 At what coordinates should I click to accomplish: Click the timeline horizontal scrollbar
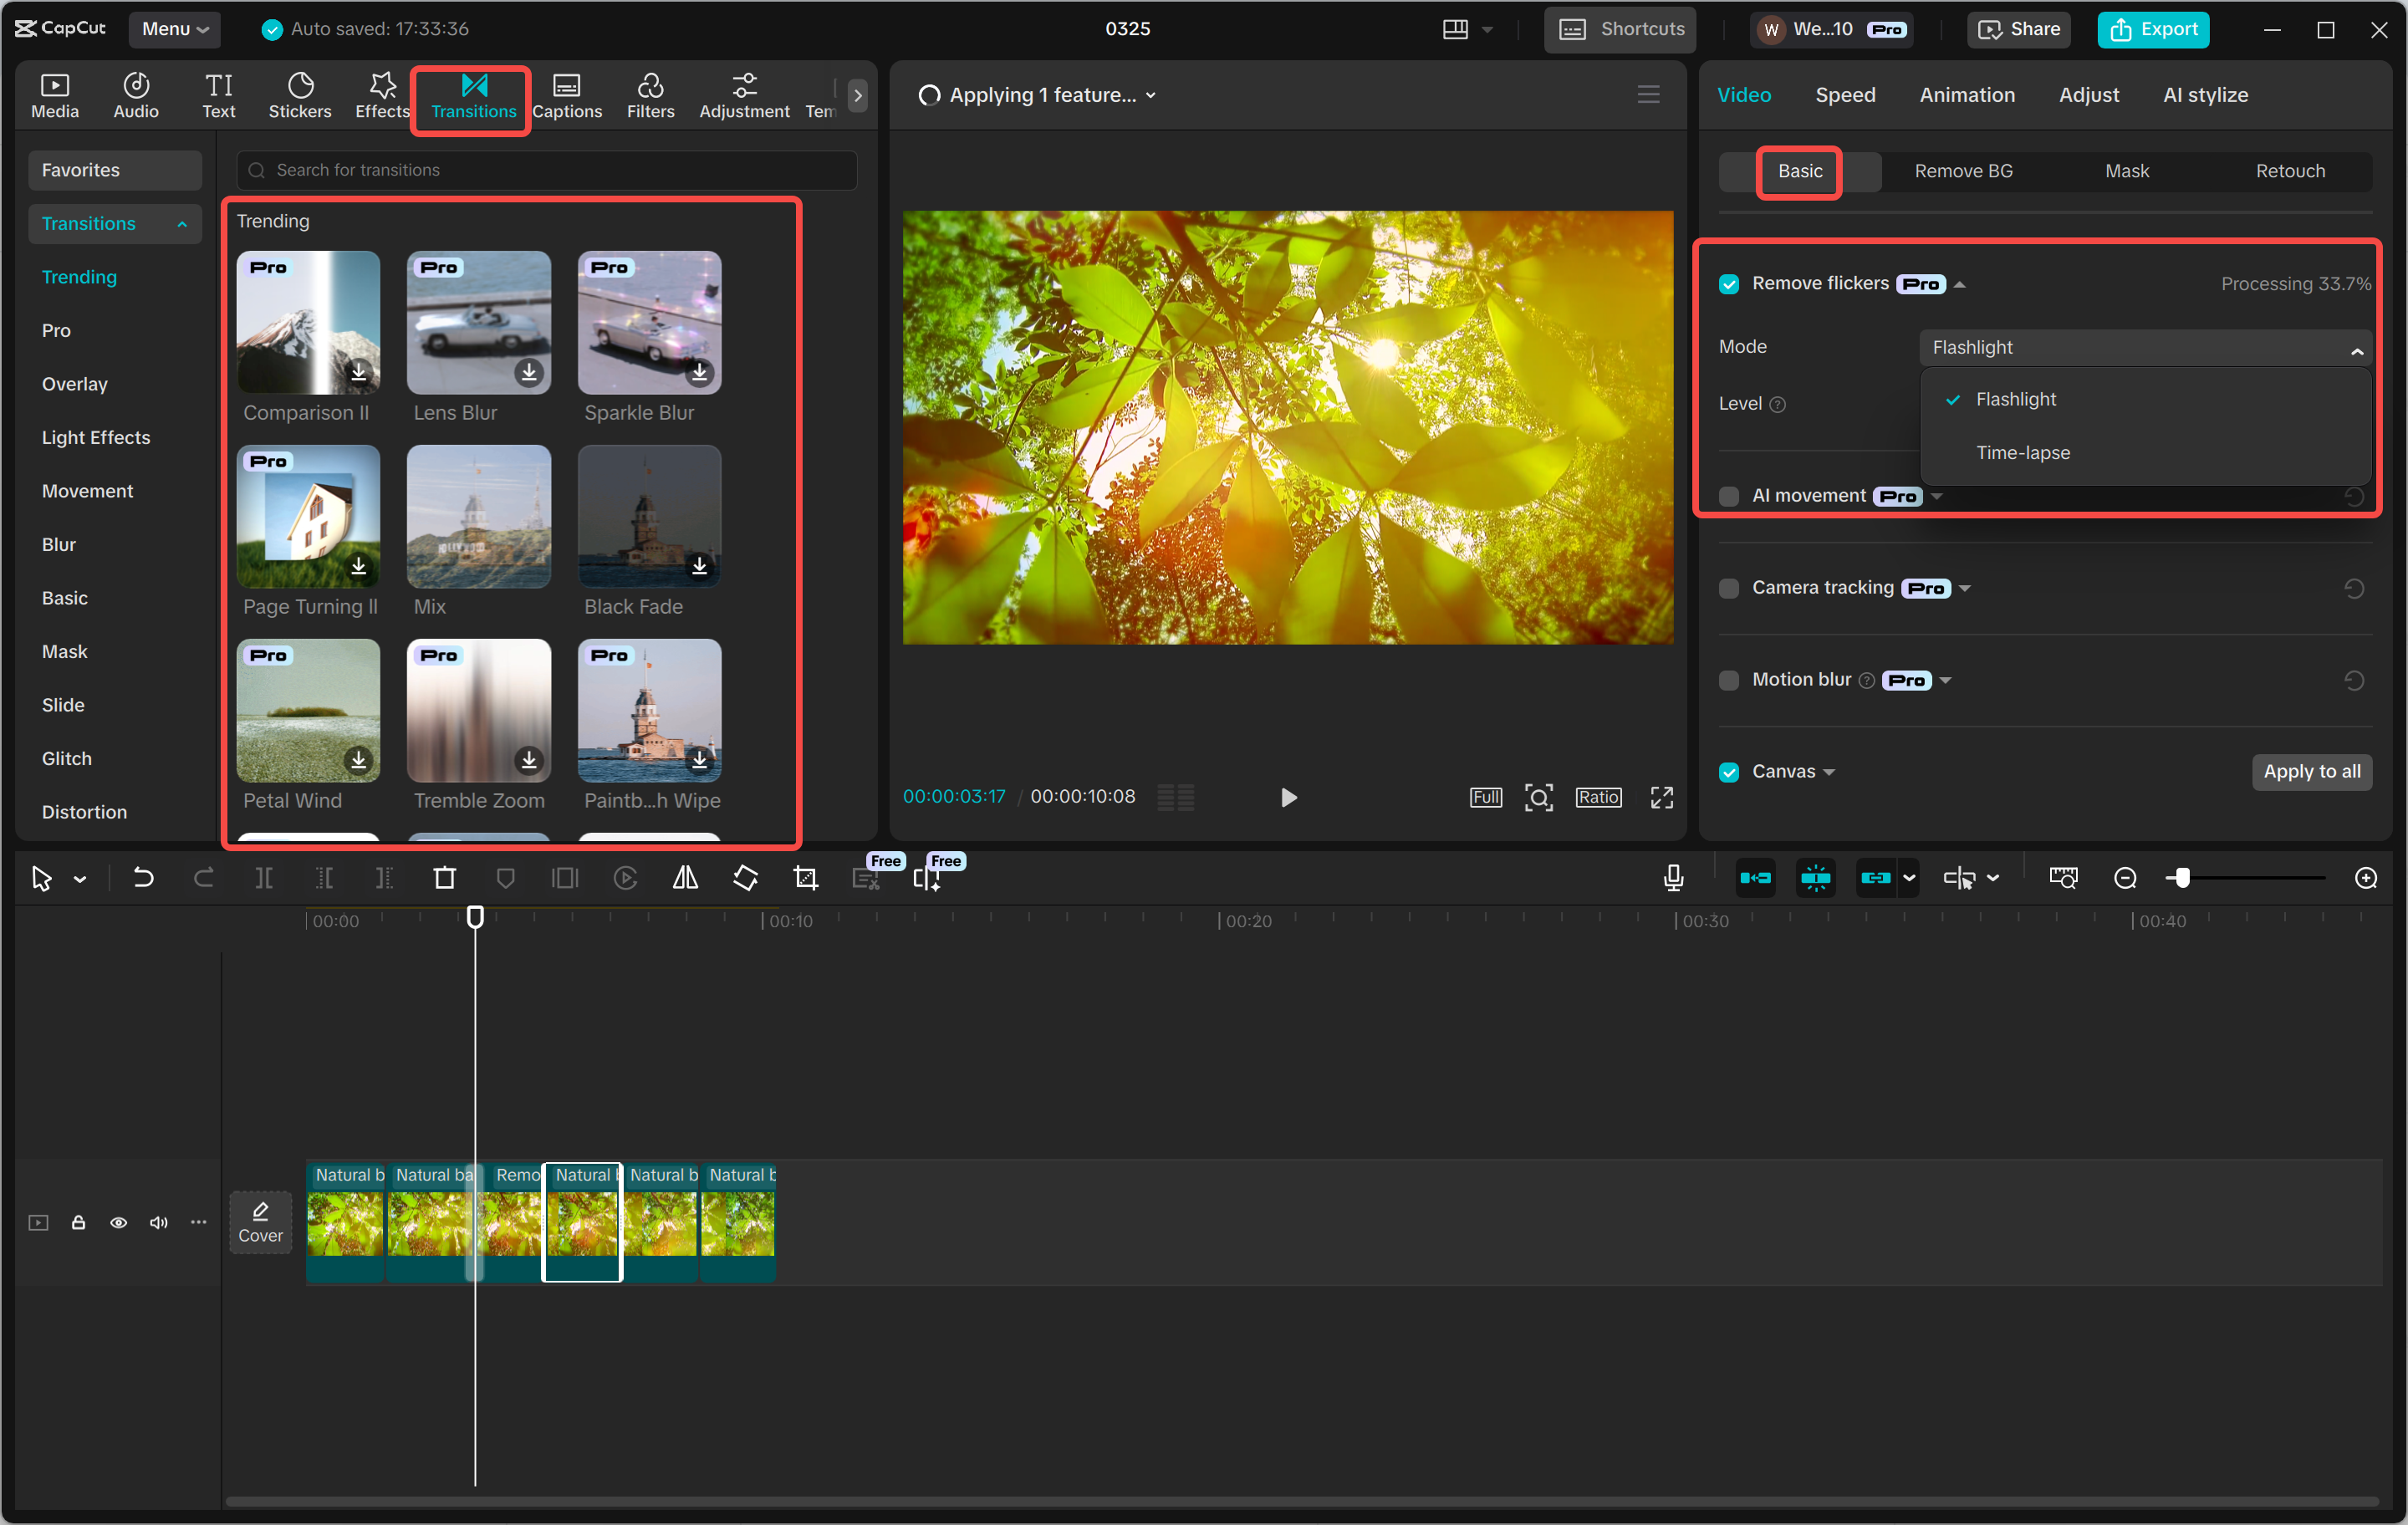(1300, 1501)
